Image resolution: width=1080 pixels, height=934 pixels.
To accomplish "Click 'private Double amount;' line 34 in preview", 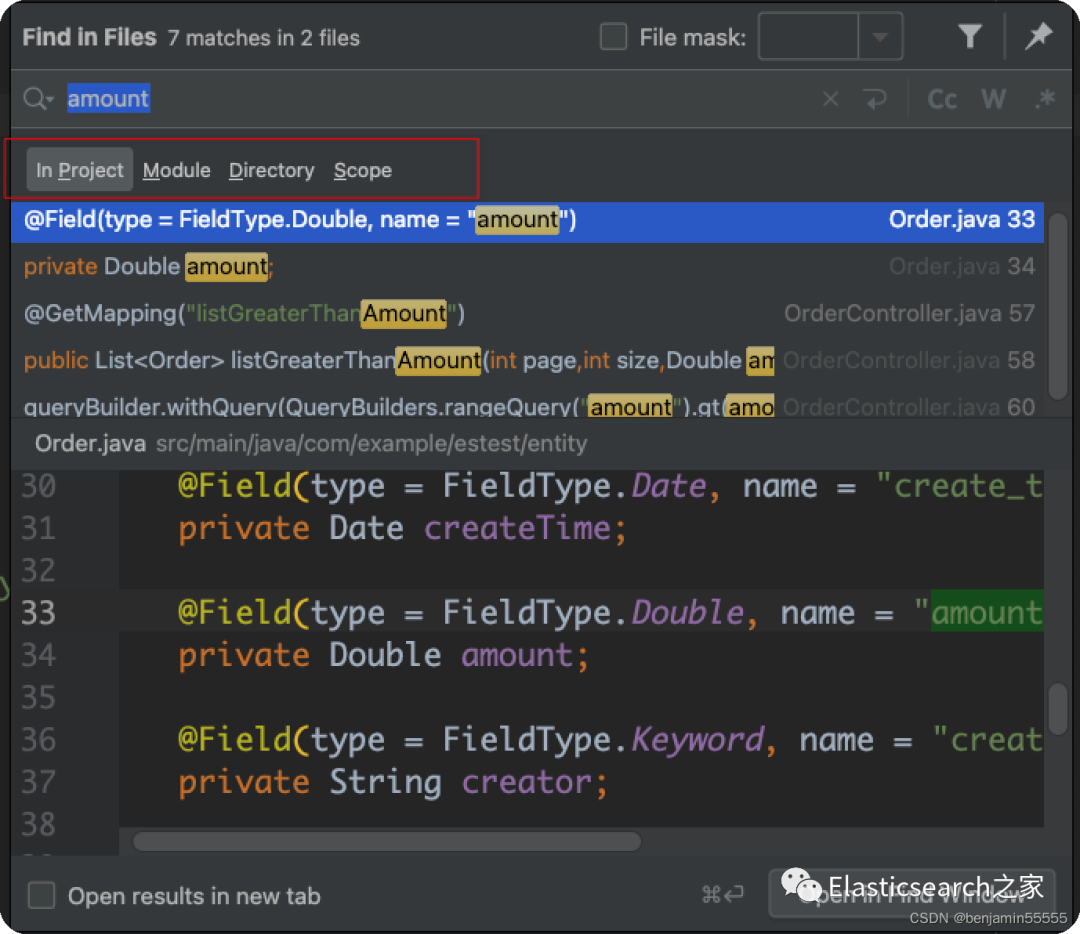I will [384, 655].
